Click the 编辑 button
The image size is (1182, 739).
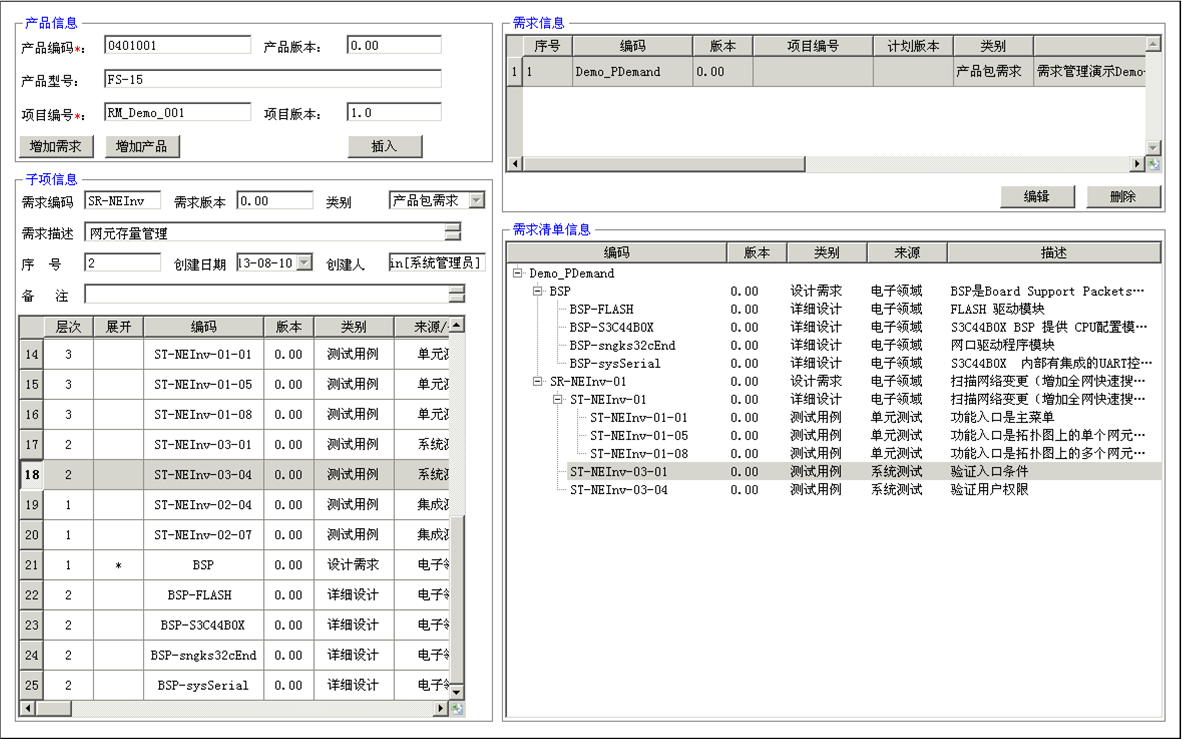1036,197
